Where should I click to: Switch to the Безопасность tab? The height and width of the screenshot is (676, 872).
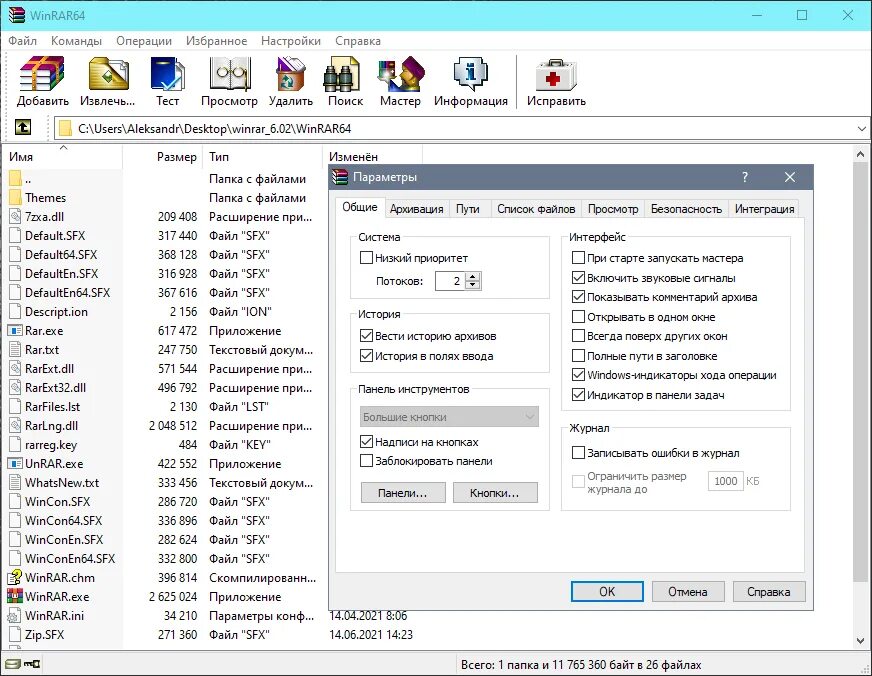click(686, 209)
